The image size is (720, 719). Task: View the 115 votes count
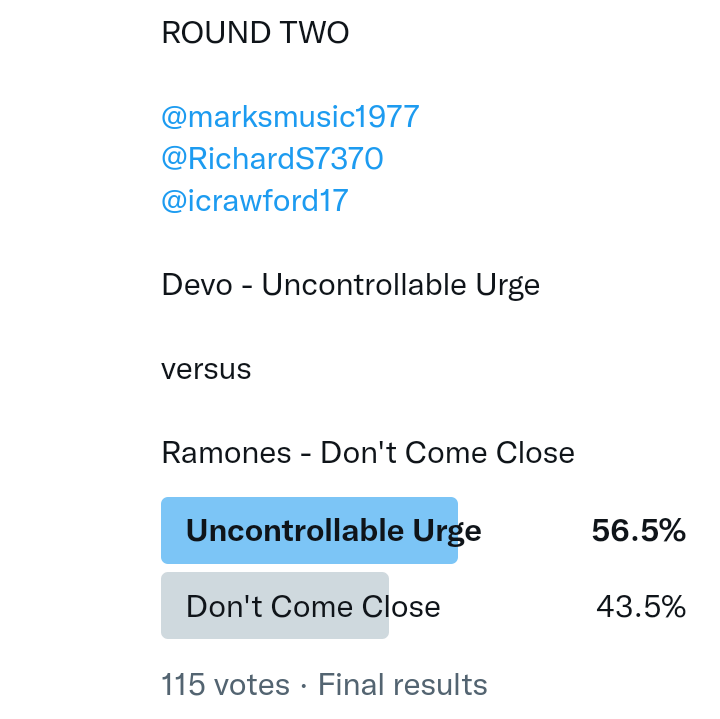[x=225, y=685]
